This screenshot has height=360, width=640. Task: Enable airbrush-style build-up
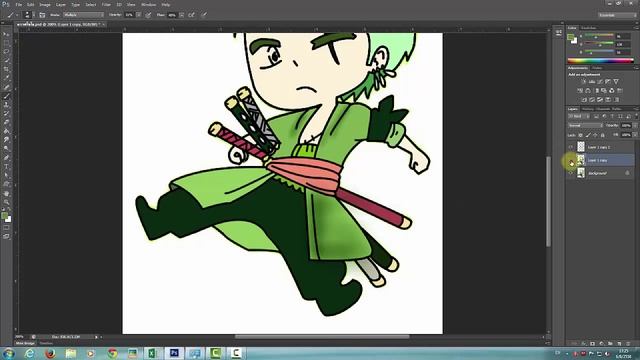tap(191, 15)
